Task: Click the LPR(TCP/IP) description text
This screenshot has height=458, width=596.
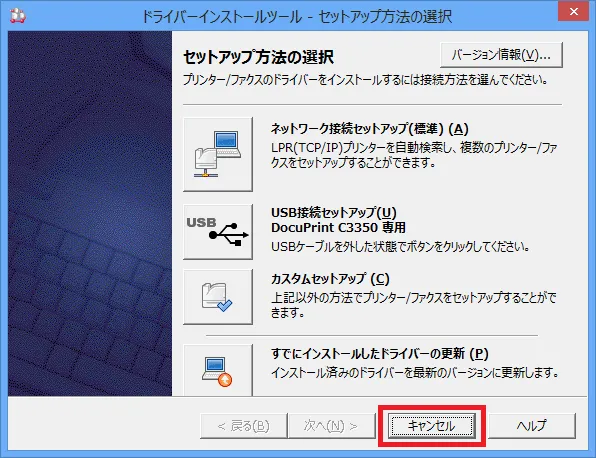Action: tap(414, 155)
